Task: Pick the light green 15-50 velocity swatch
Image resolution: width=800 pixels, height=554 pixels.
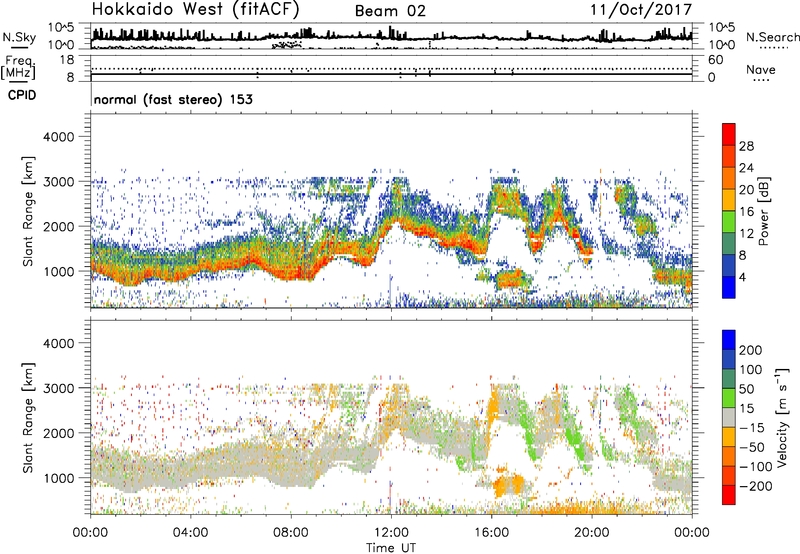Action: point(729,398)
